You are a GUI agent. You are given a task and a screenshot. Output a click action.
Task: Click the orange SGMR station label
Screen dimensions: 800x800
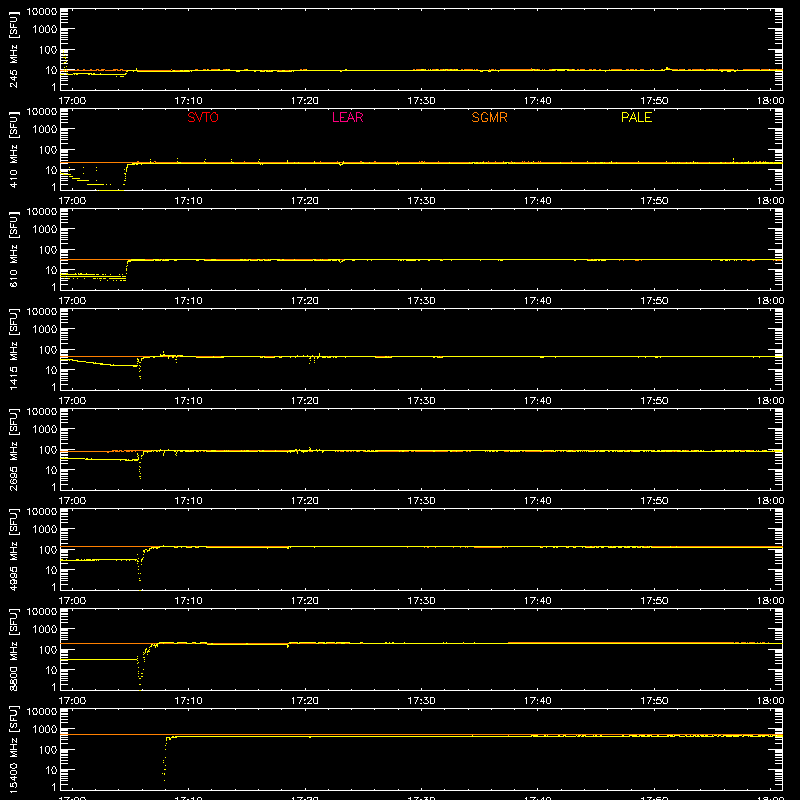[489, 117]
